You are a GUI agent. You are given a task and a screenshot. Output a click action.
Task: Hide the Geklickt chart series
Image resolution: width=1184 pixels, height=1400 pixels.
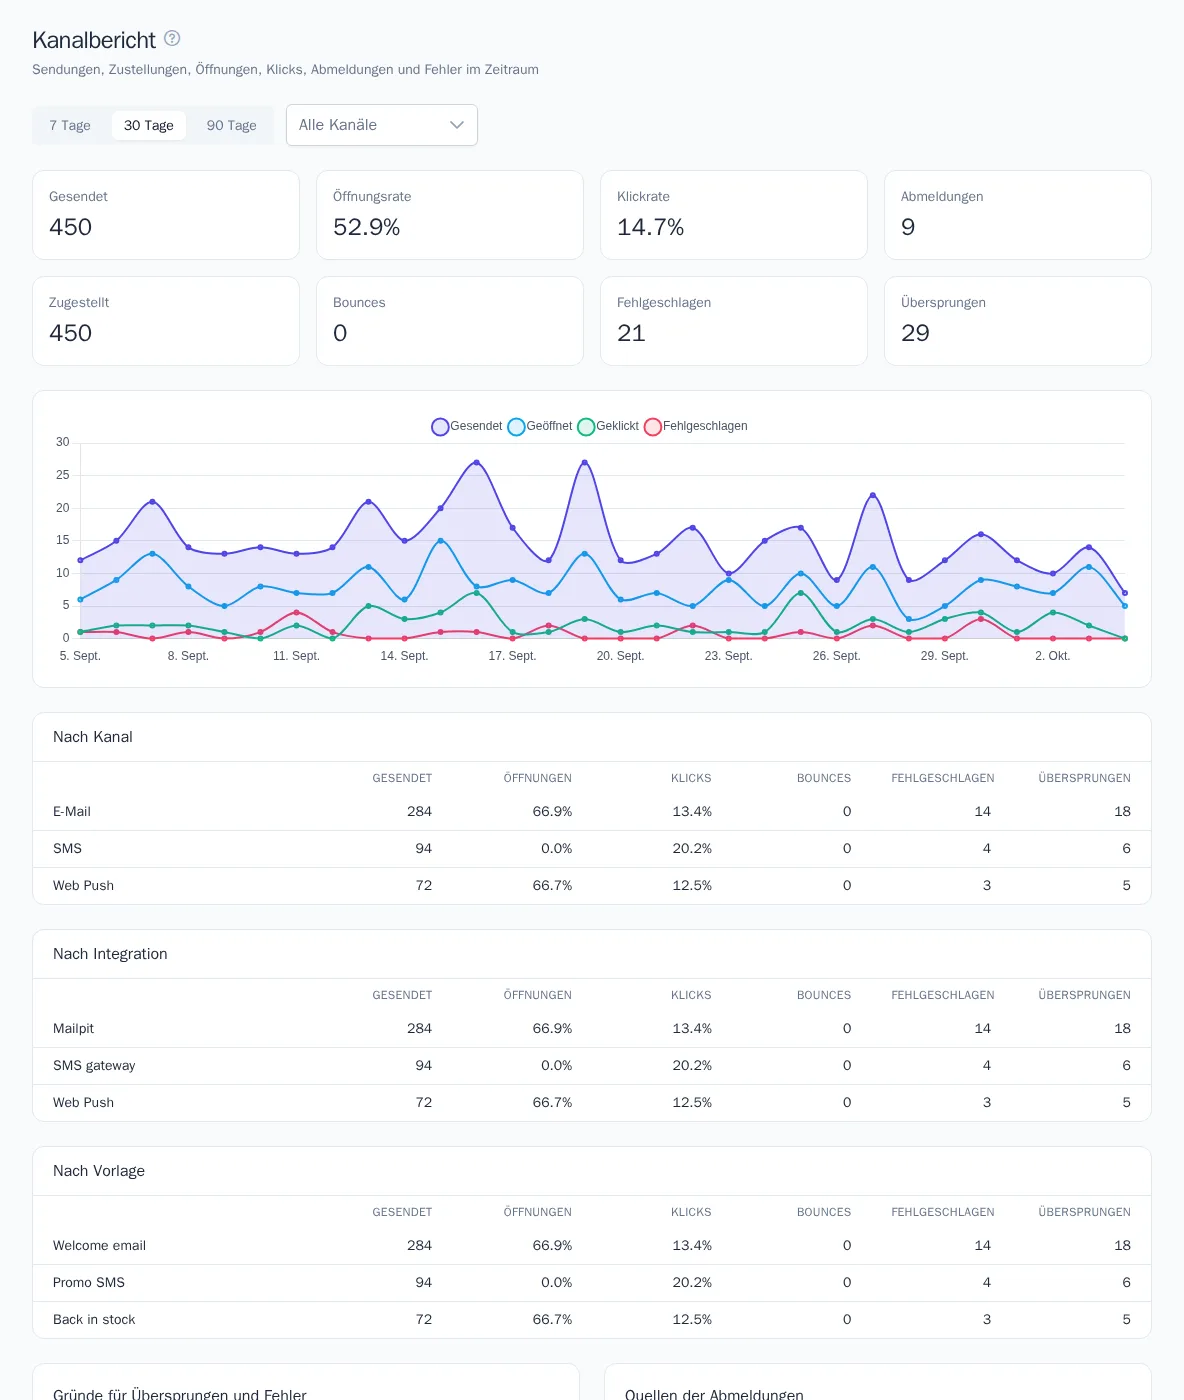click(608, 426)
